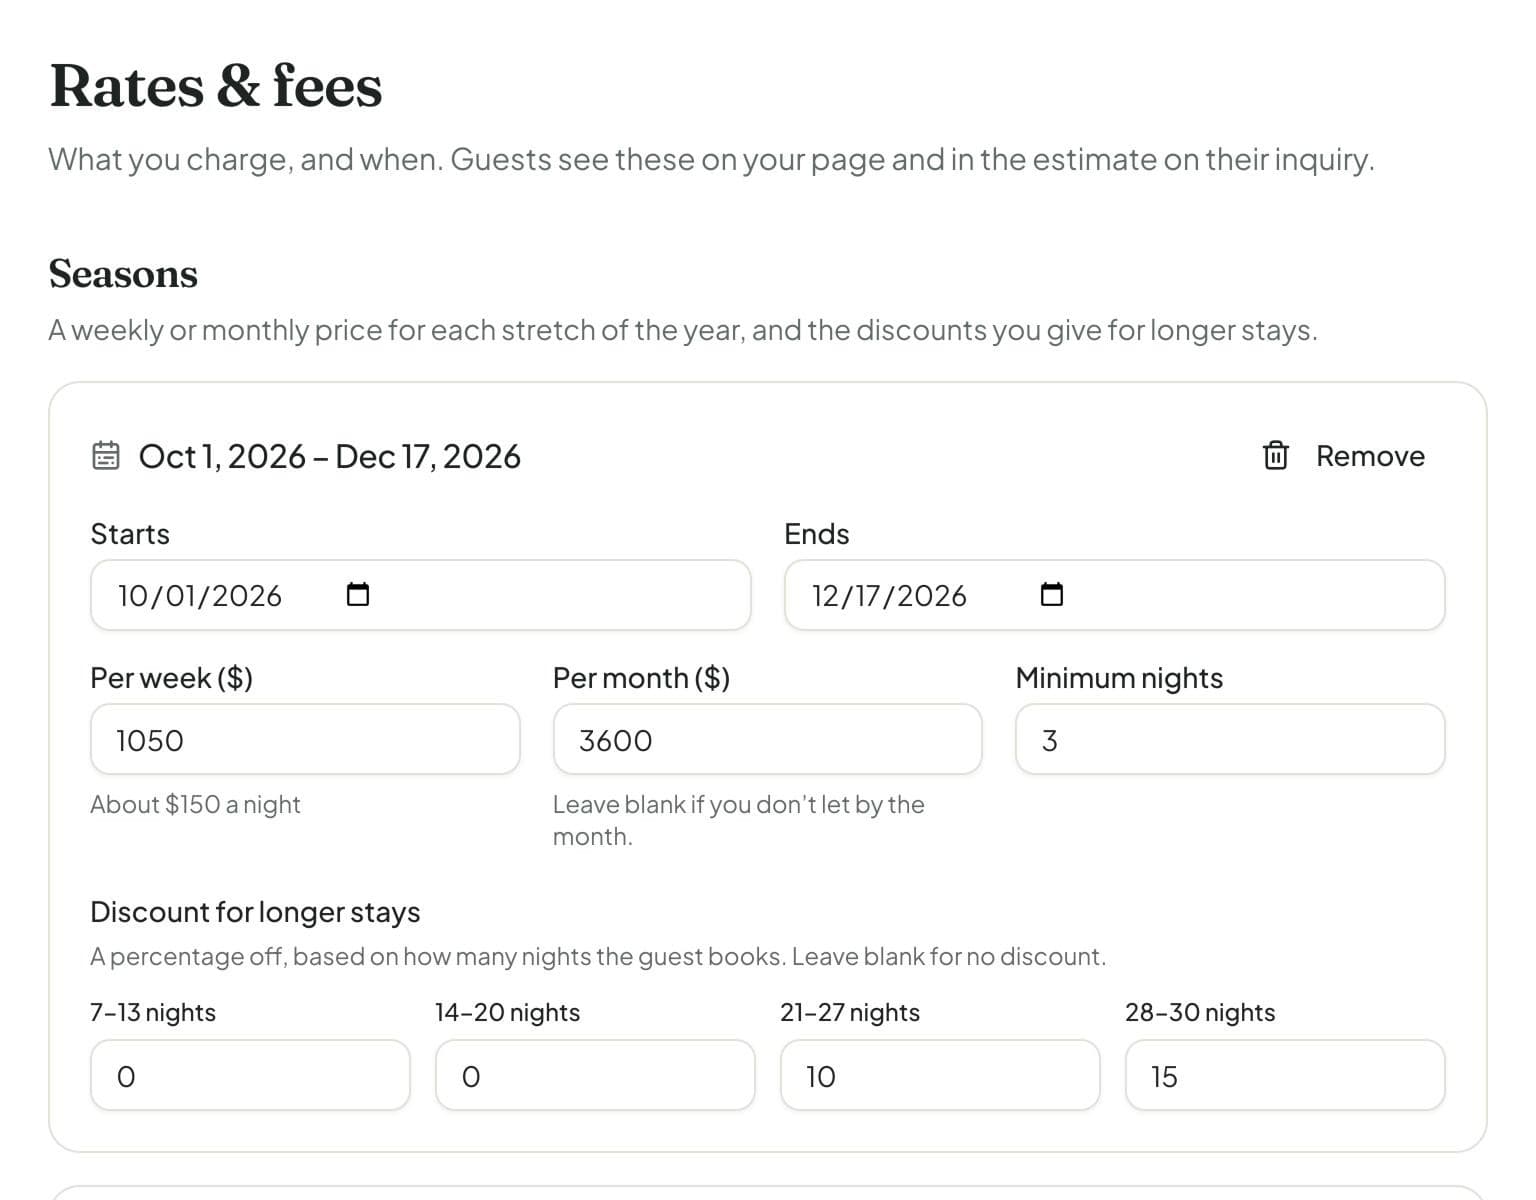This screenshot has height=1200, width=1536.
Task: Edit the Per month price field
Action: pyautogui.click(x=767, y=739)
